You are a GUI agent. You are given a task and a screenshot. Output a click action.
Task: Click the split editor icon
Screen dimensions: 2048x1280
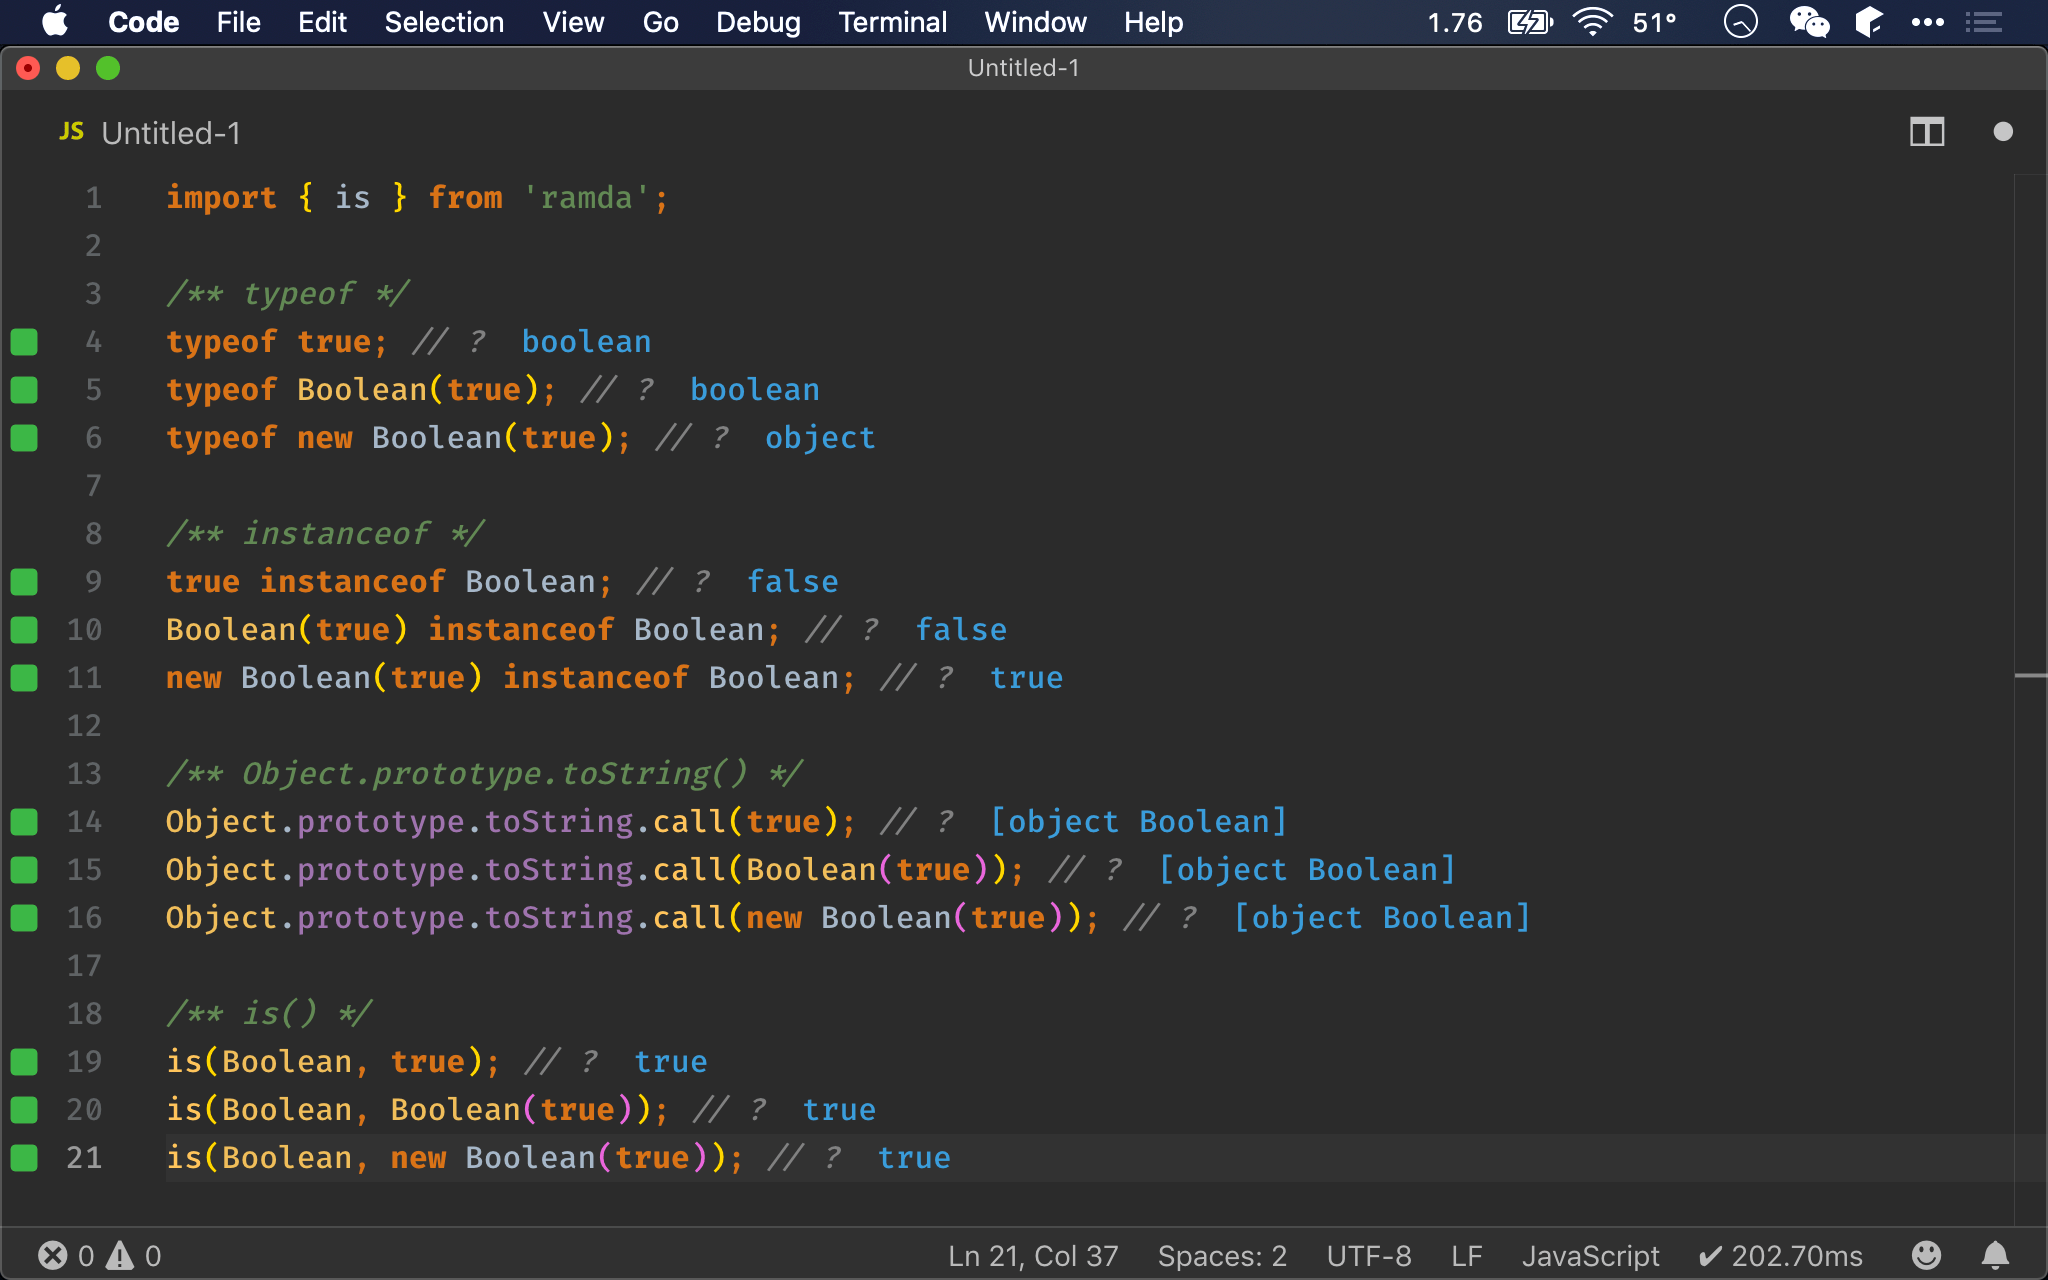1926,132
